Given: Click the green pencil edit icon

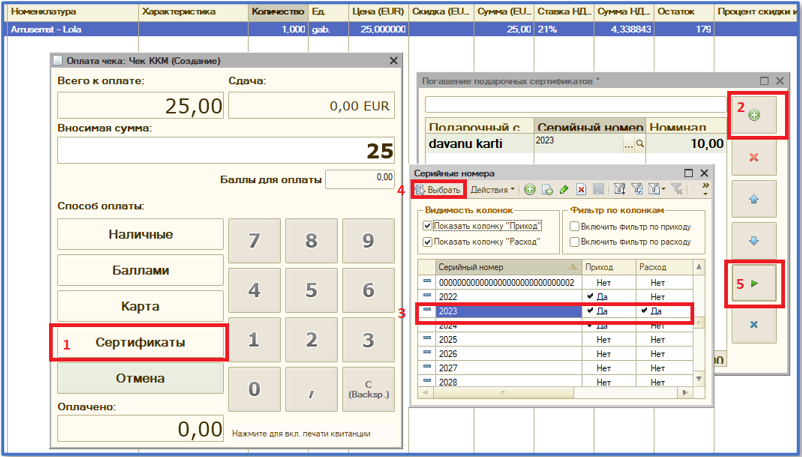Looking at the screenshot, I should click(564, 190).
